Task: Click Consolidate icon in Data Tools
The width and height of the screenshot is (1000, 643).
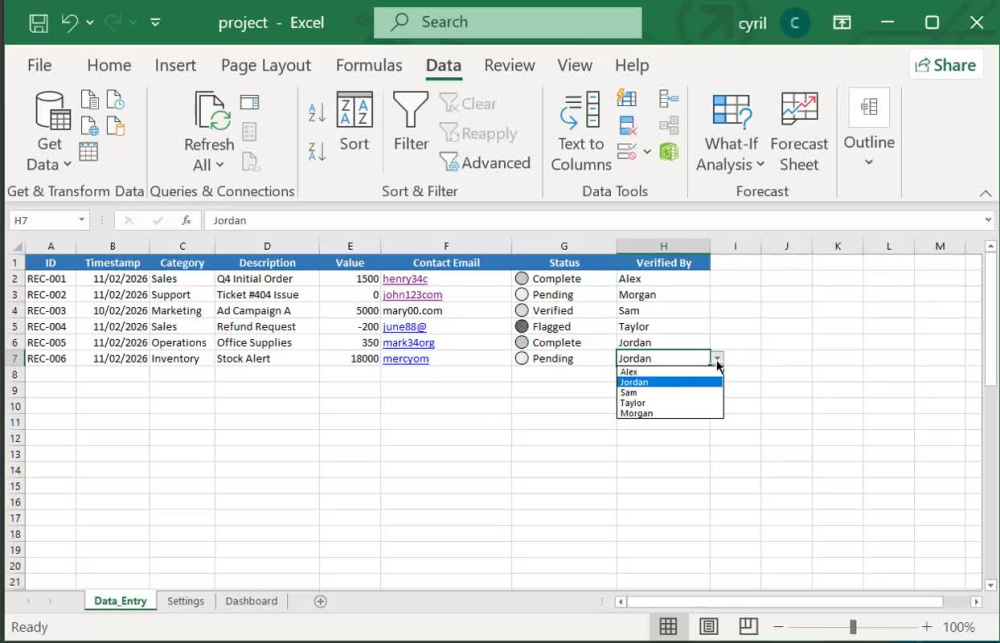Action: tap(668, 98)
